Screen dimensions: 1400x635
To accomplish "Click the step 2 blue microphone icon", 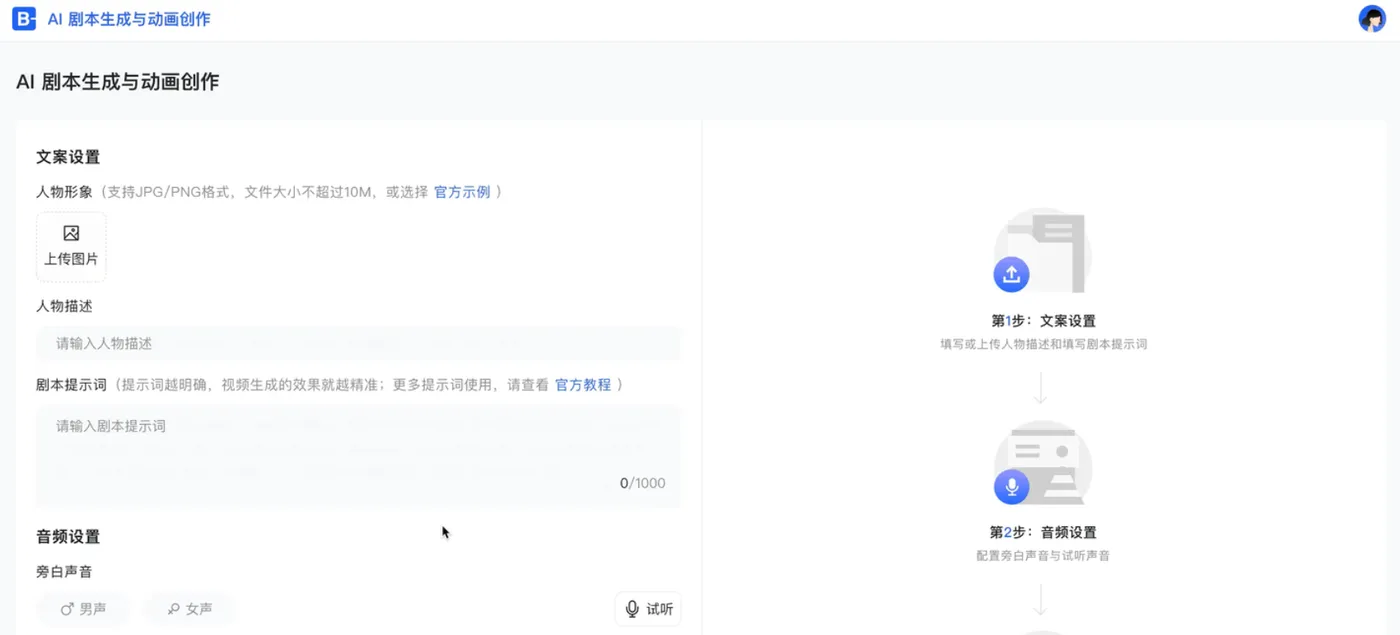I will point(1011,486).
